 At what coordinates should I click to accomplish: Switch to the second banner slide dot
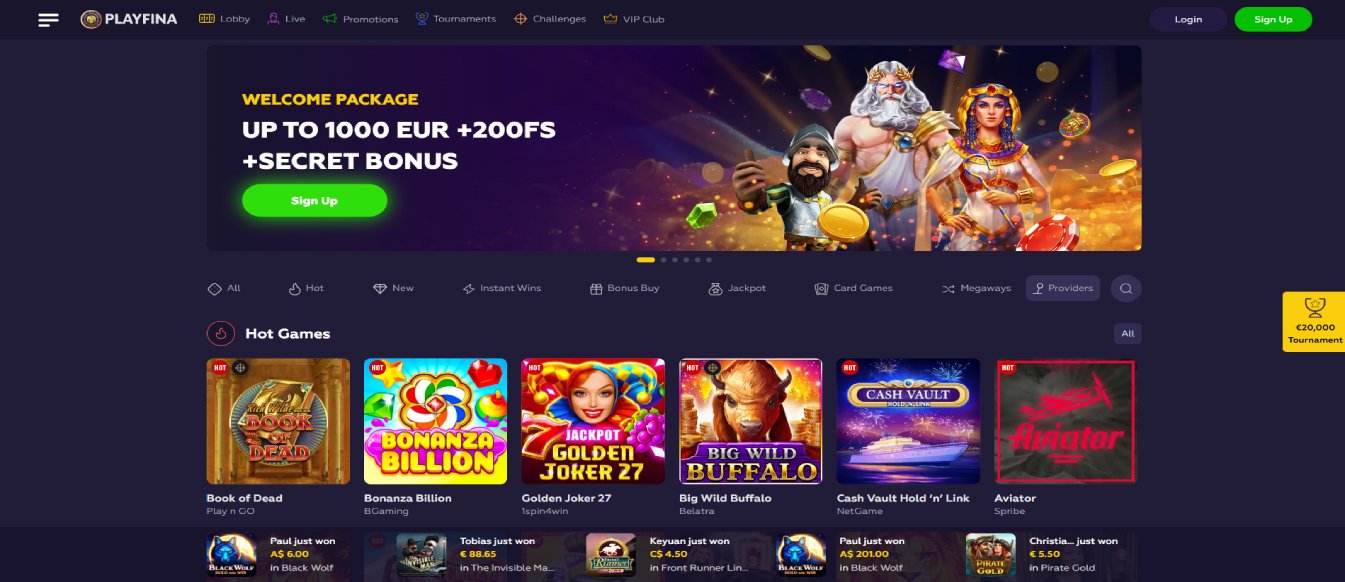(663, 259)
